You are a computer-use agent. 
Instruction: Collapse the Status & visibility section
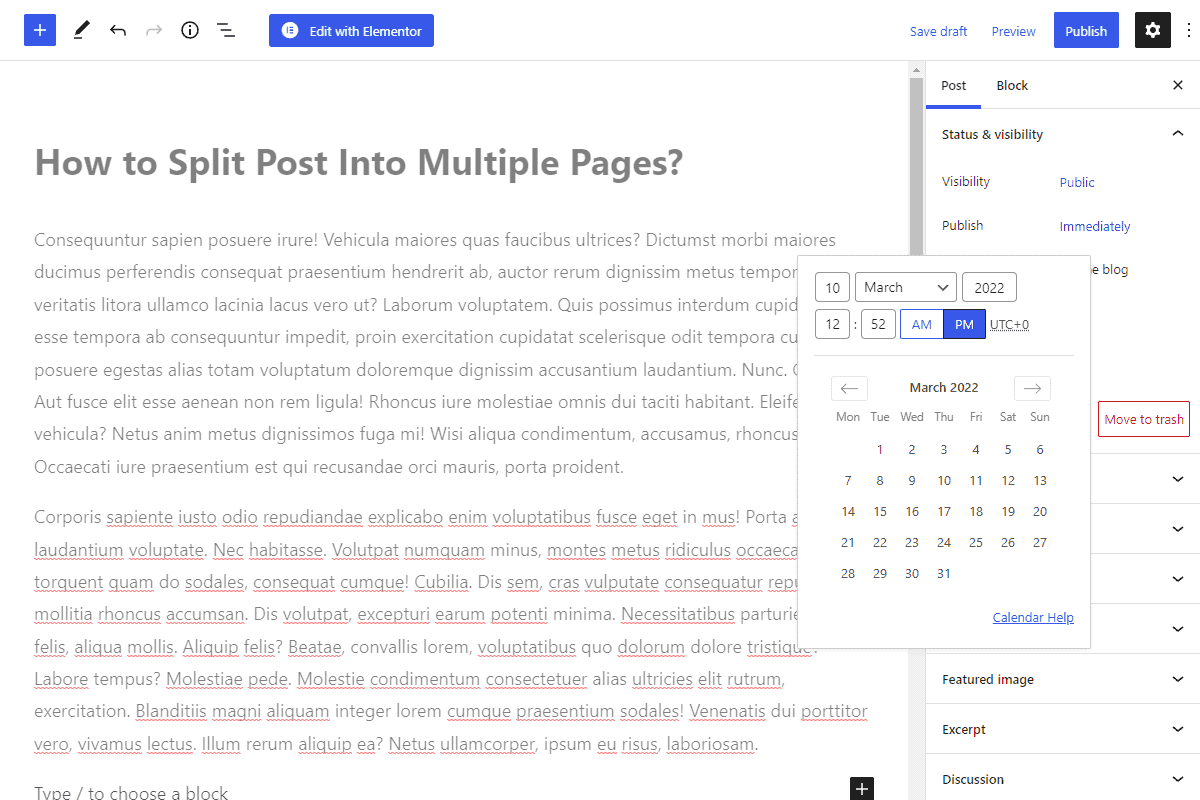point(1063,134)
